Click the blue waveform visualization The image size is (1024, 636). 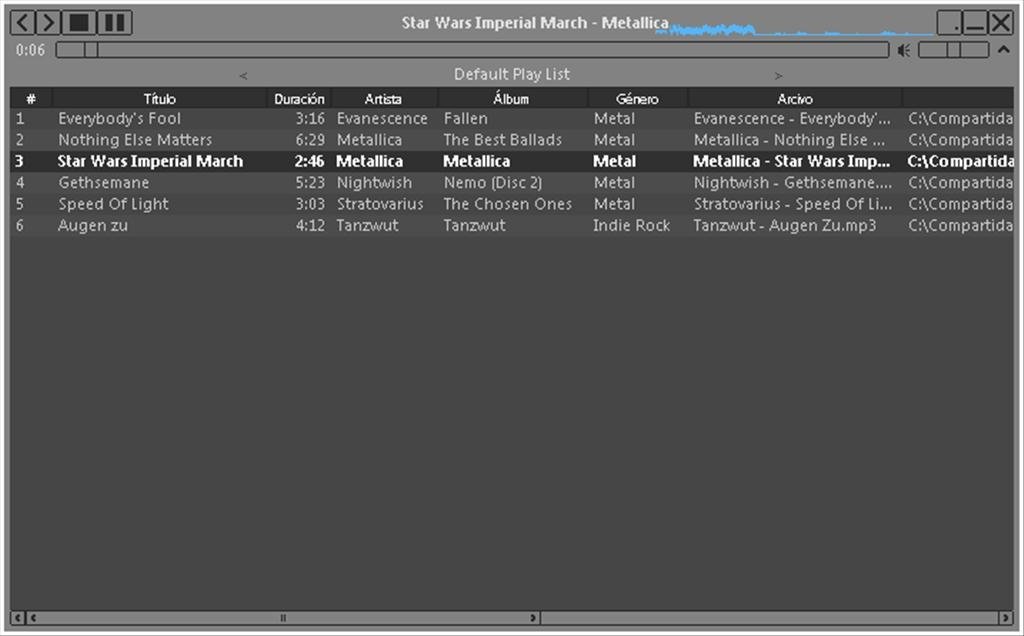point(795,29)
